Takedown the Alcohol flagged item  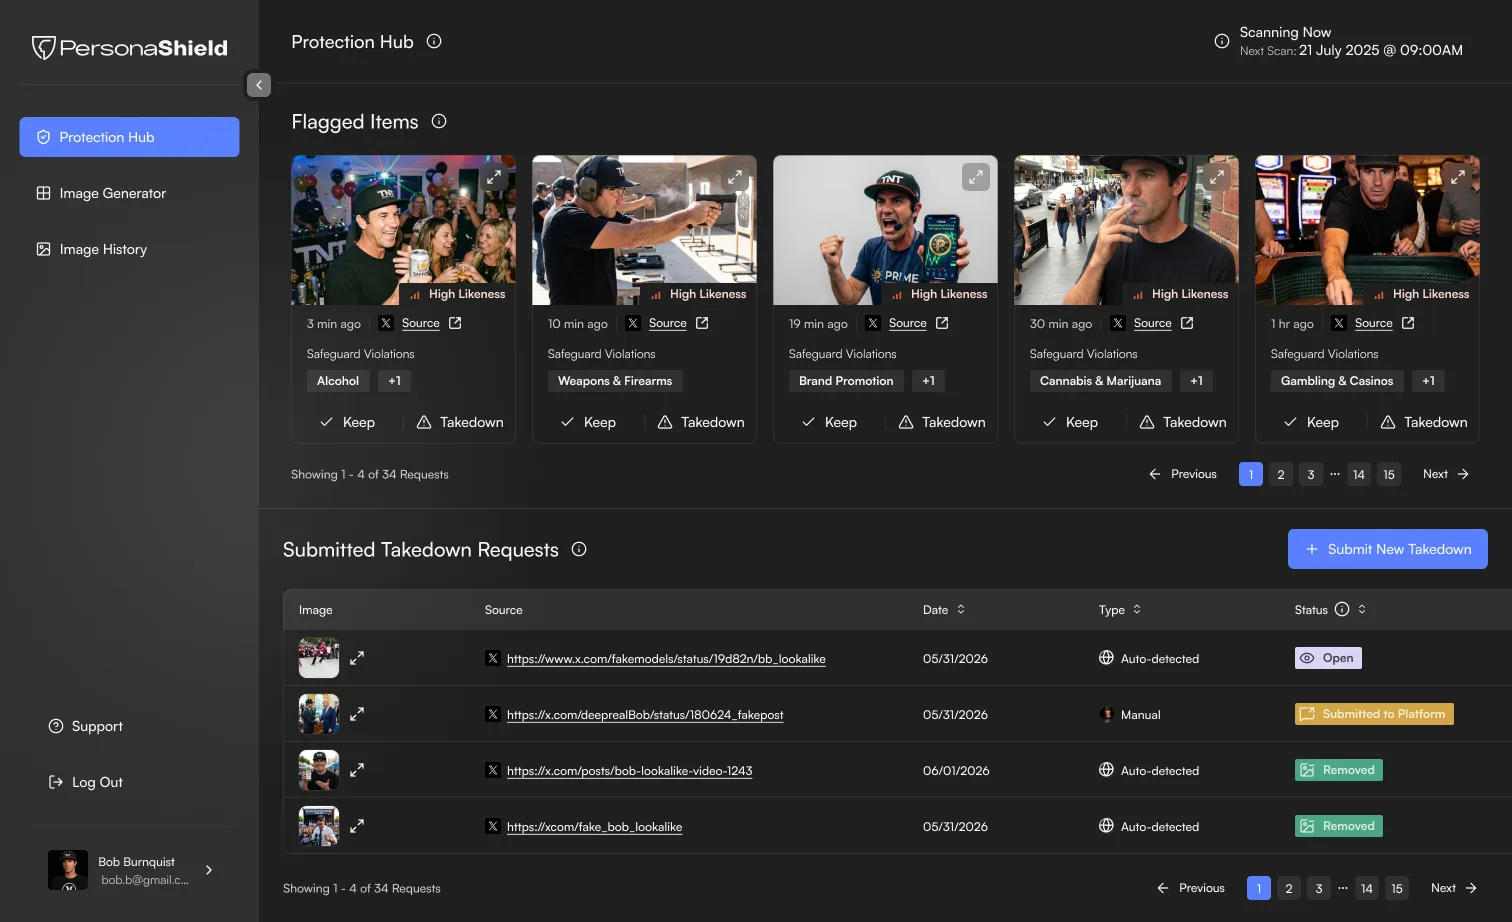click(460, 422)
